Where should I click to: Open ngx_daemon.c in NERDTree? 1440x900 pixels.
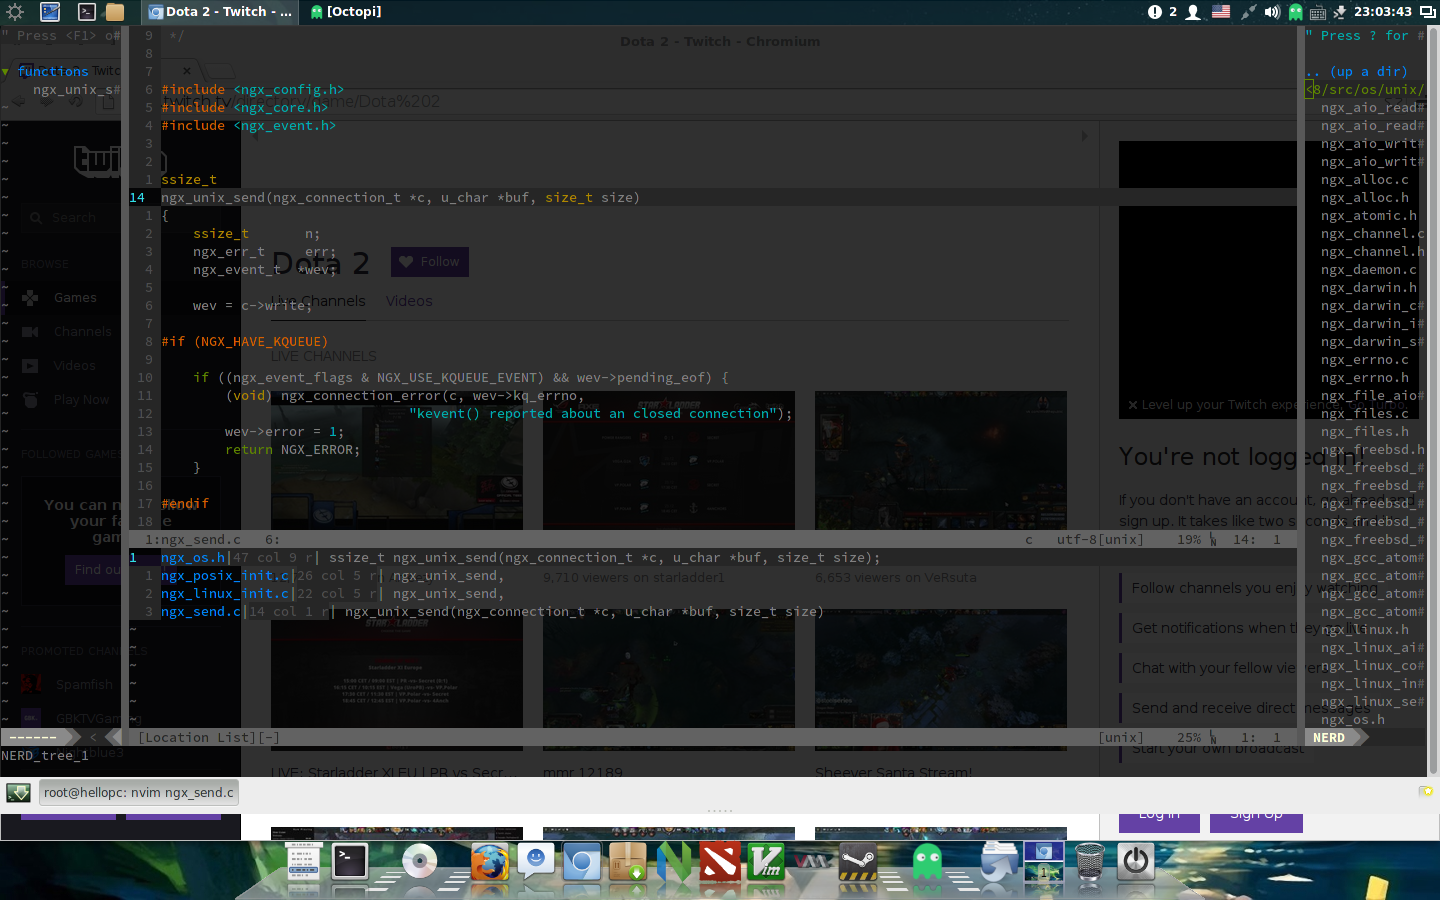pos(1368,270)
